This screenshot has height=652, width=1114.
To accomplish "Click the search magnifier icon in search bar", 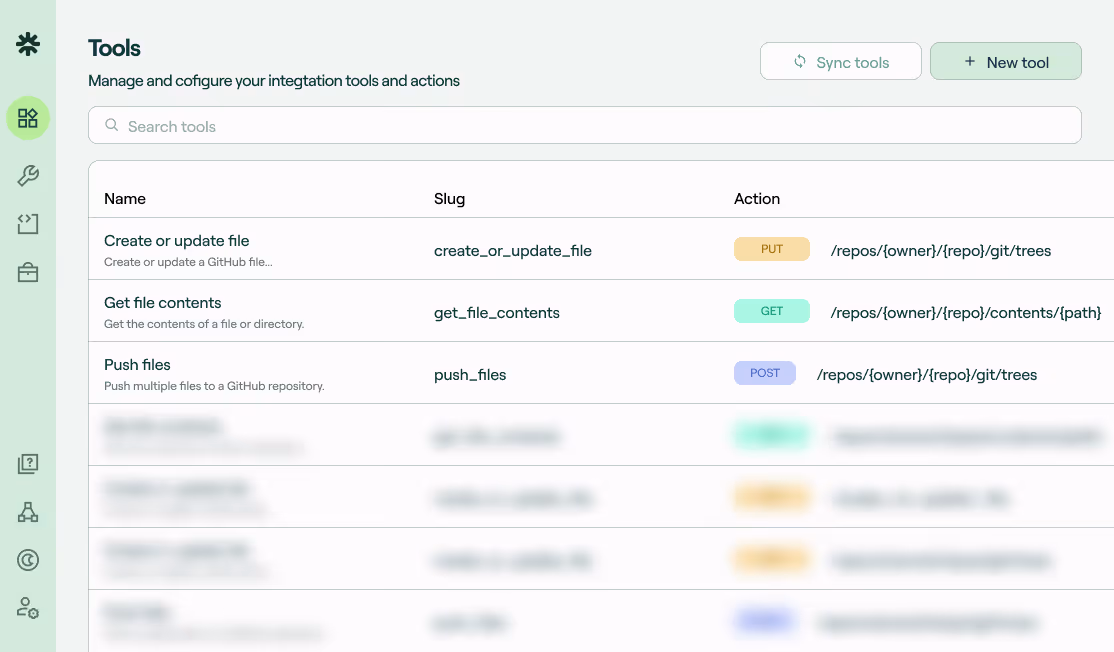I will point(111,125).
